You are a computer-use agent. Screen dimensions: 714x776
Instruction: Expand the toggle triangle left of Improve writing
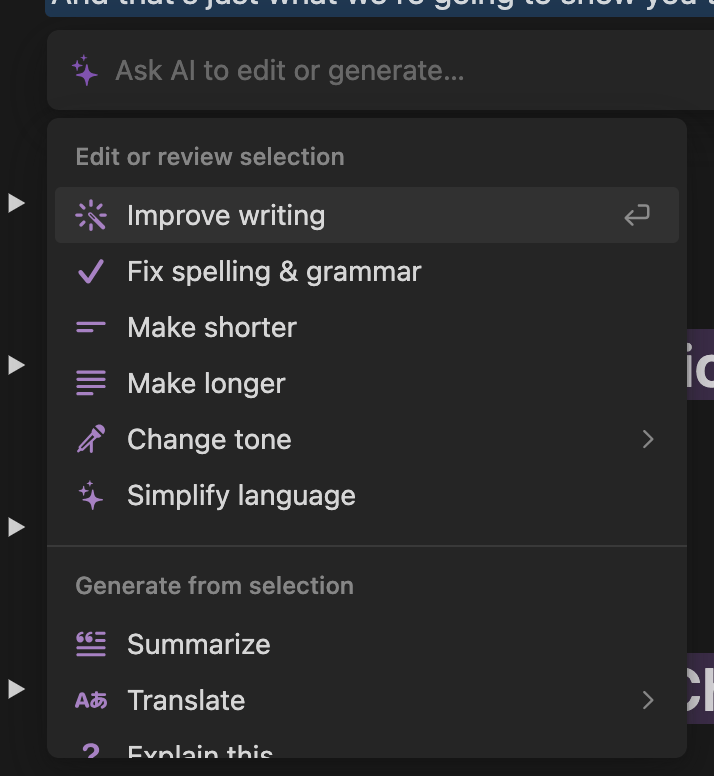click(x=16, y=203)
